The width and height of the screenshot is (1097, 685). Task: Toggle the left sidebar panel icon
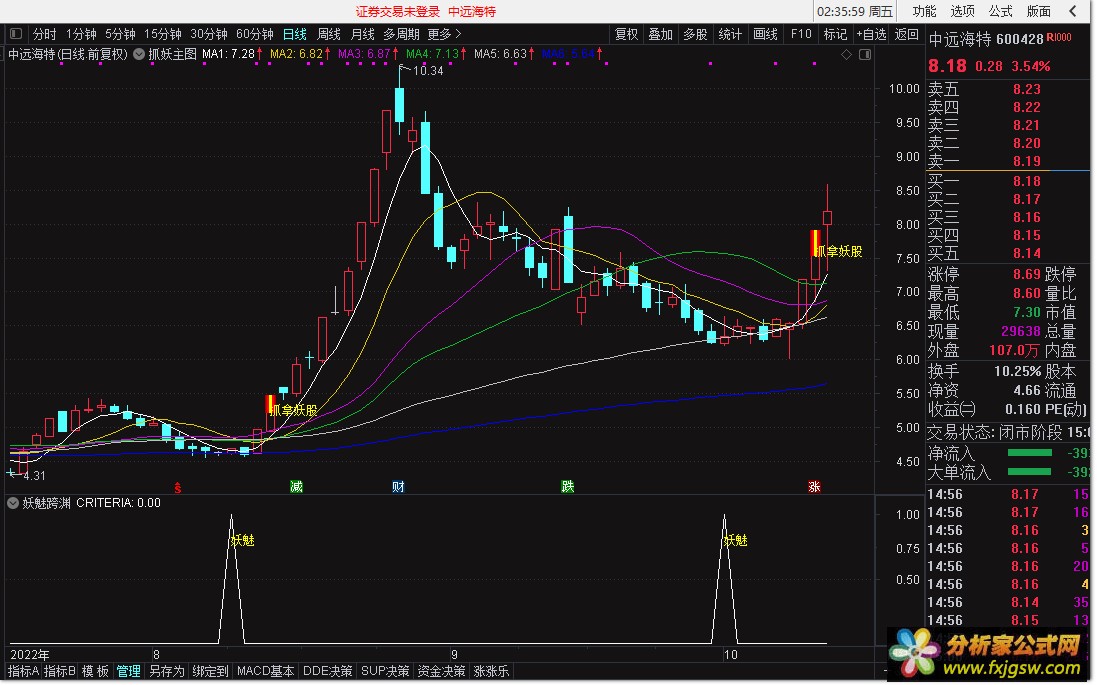[15, 34]
